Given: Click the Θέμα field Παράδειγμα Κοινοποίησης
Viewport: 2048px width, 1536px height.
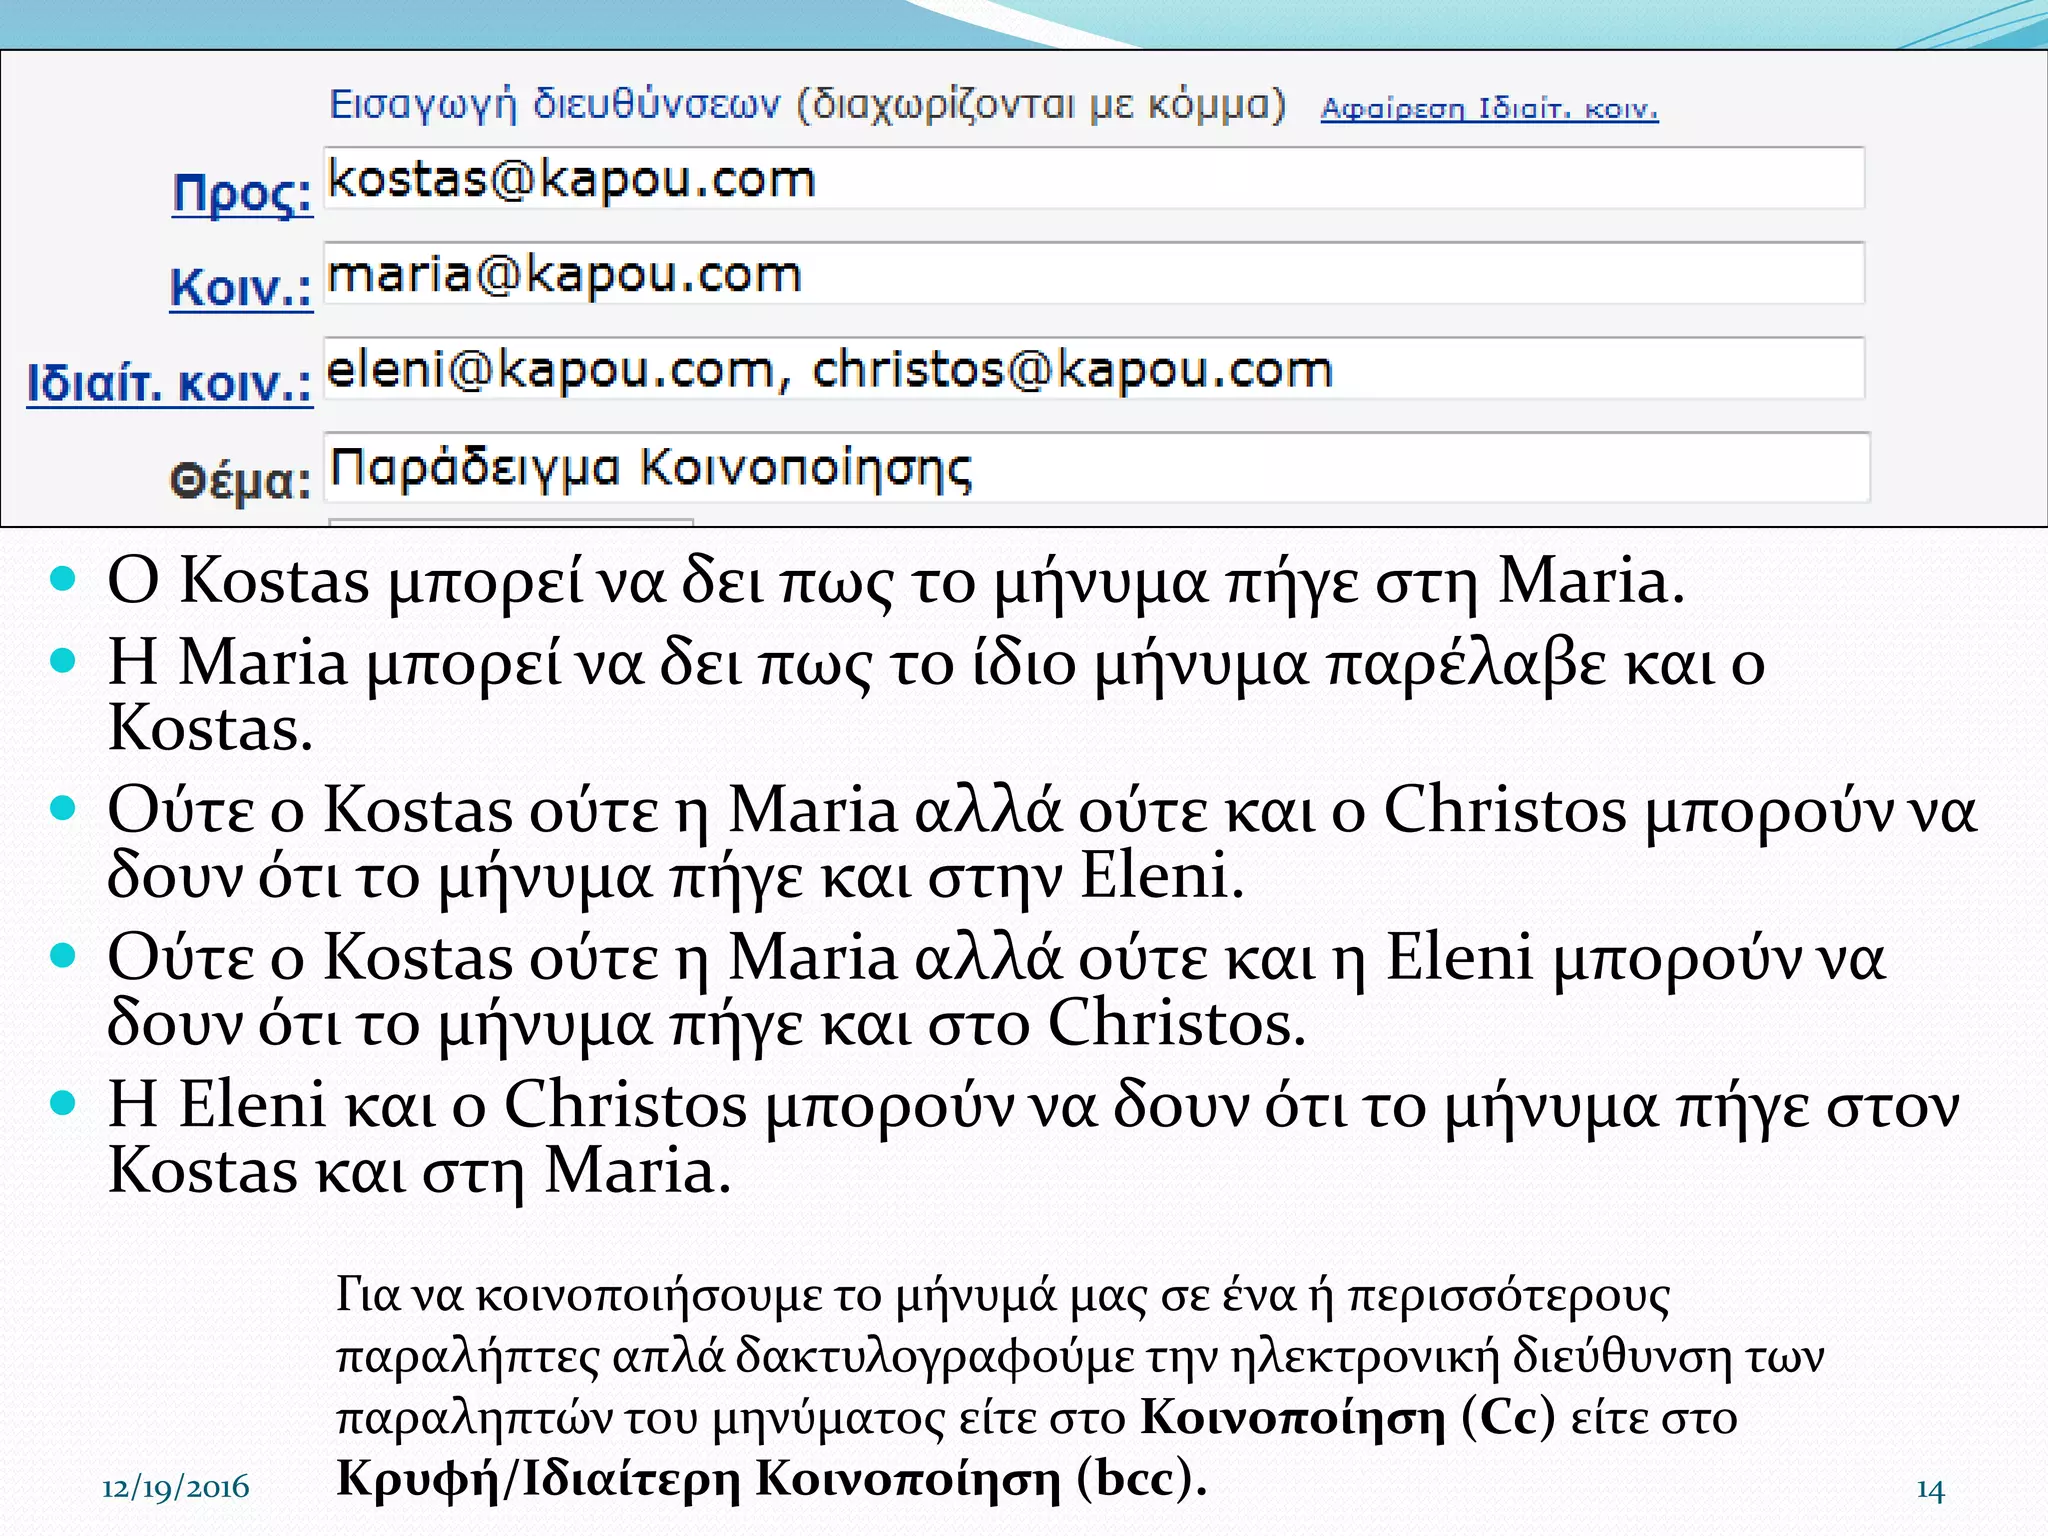Looking at the screenshot, I should tap(1096, 467).
